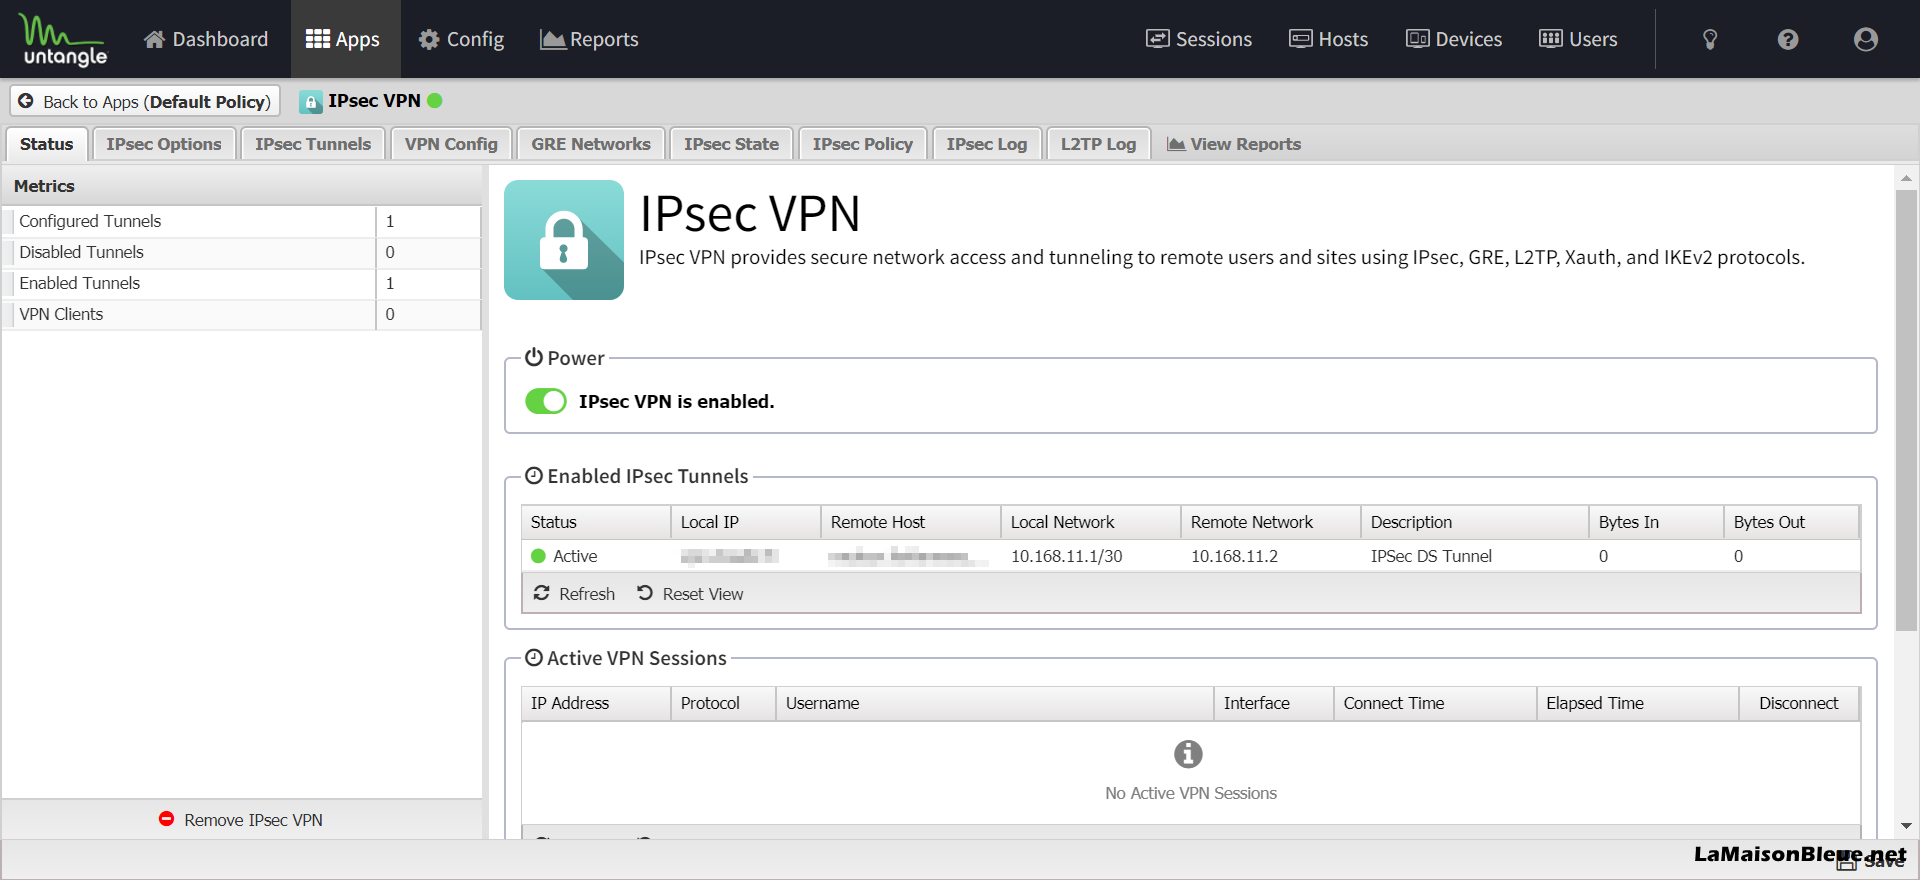
Task: Click the scrollbar down arrow
Action: pos(1907,826)
